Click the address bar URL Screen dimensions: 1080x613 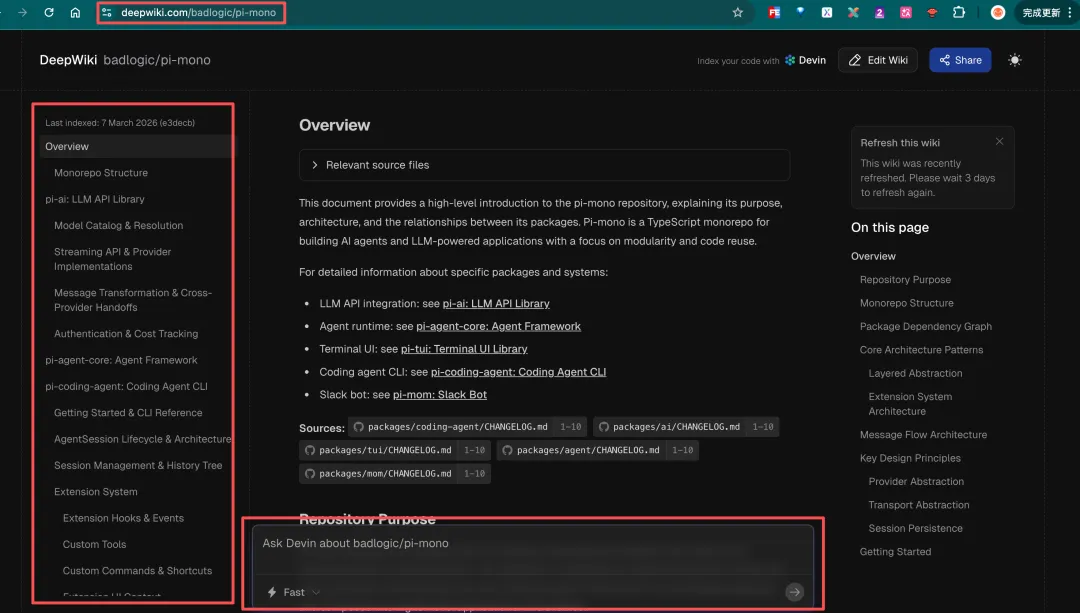(198, 12)
